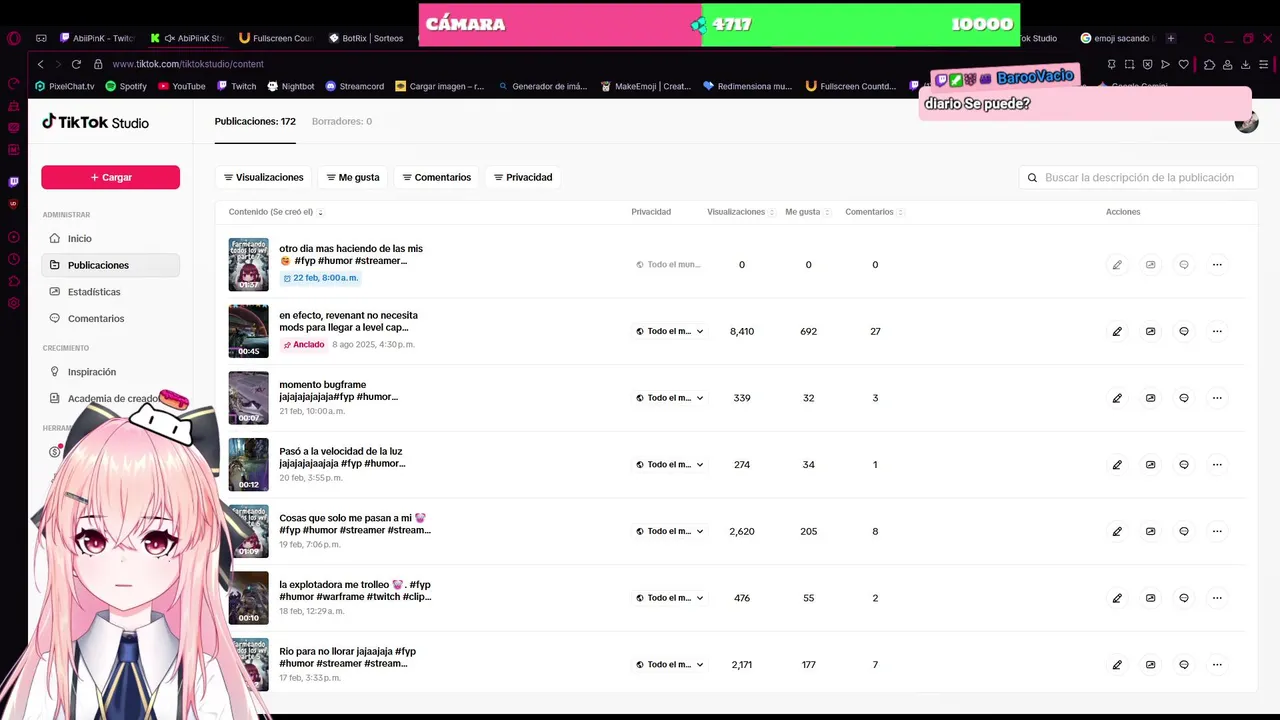Open the browser downloads icon
The image size is (1280, 720).
1245,64
